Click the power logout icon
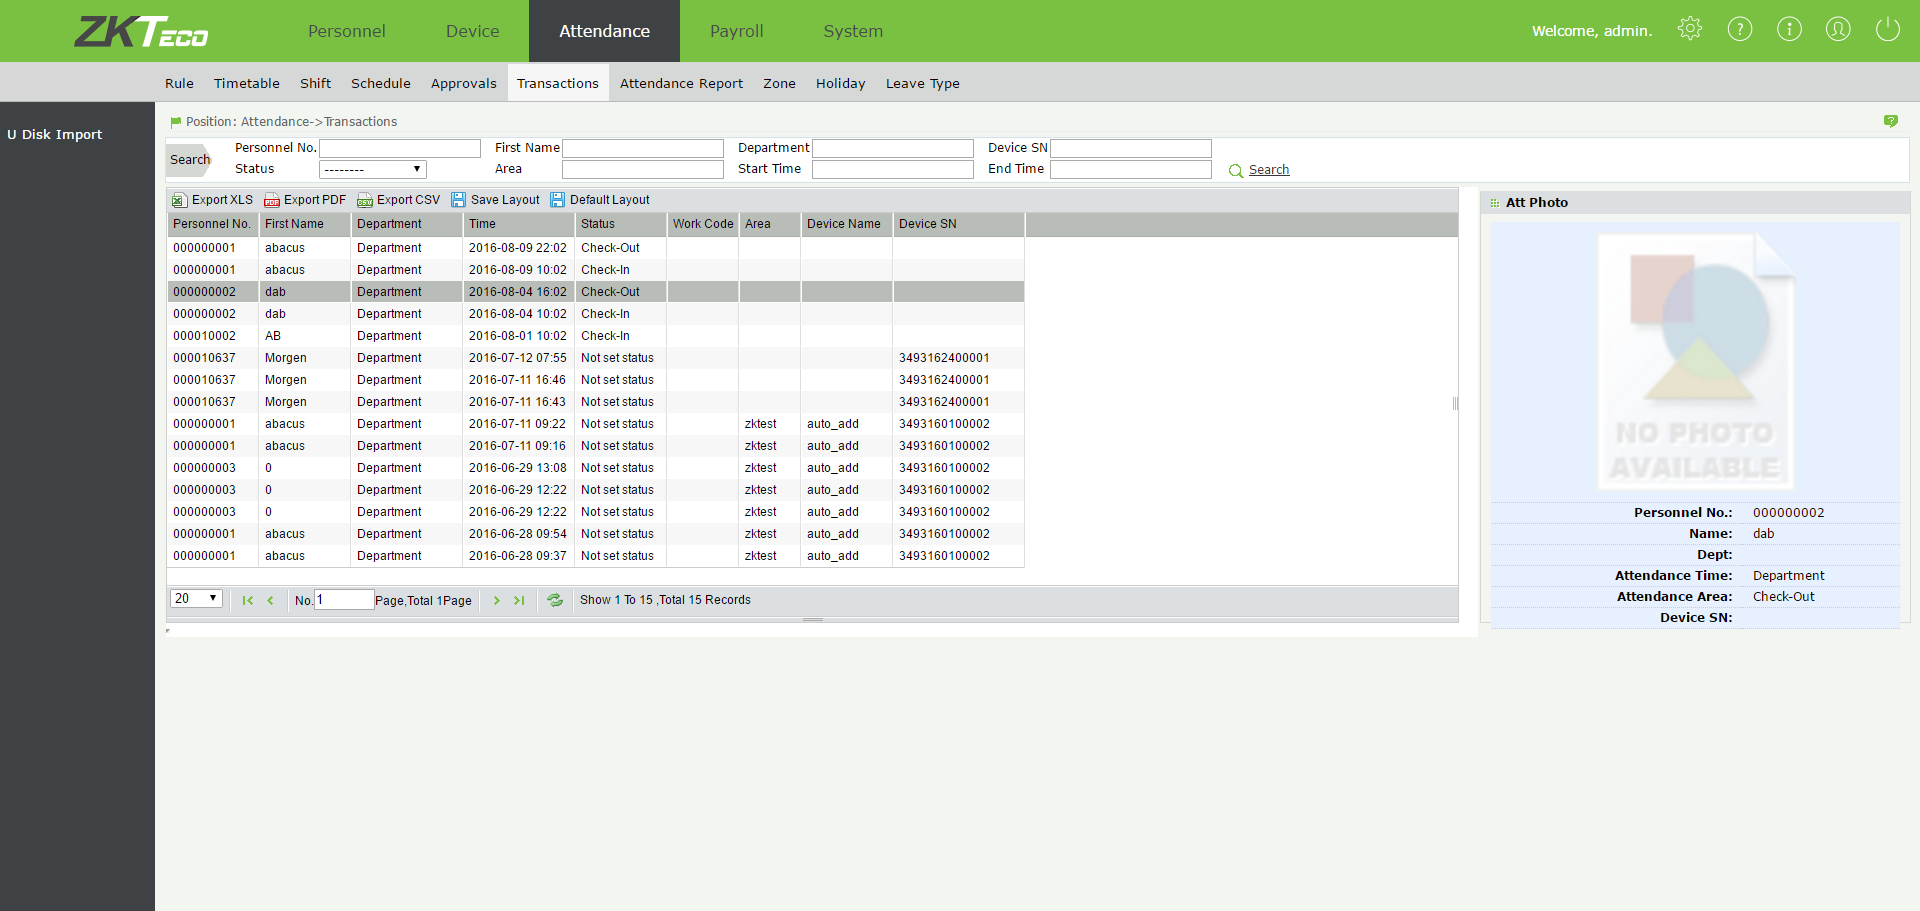Screen dimensions: 1920x911 pos(1887,29)
